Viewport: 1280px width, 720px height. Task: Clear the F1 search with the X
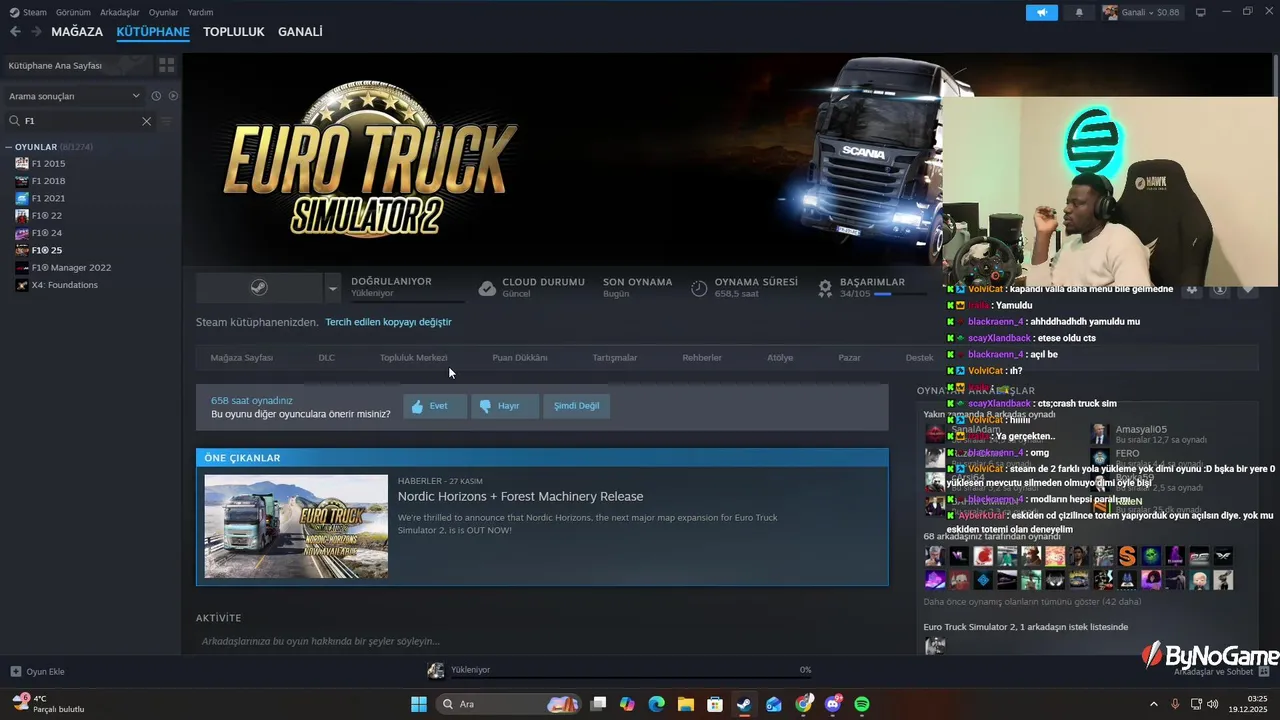pyautogui.click(x=146, y=121)
